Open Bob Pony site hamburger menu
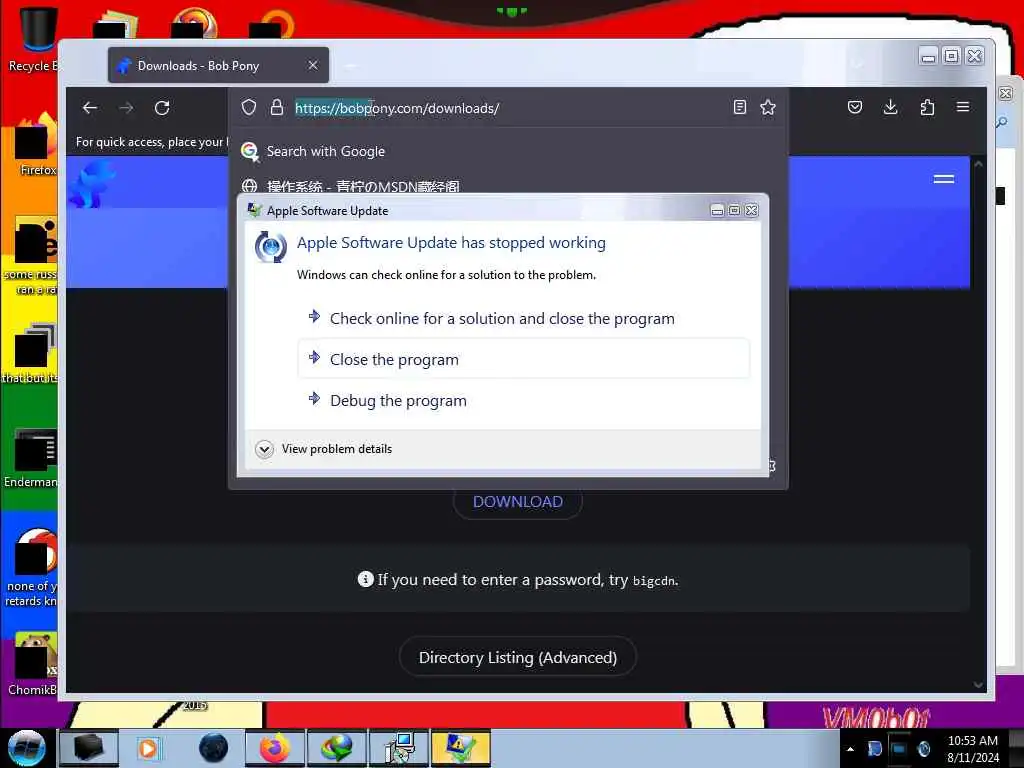This screenshot has height=768, width=1024. point(944,179)
